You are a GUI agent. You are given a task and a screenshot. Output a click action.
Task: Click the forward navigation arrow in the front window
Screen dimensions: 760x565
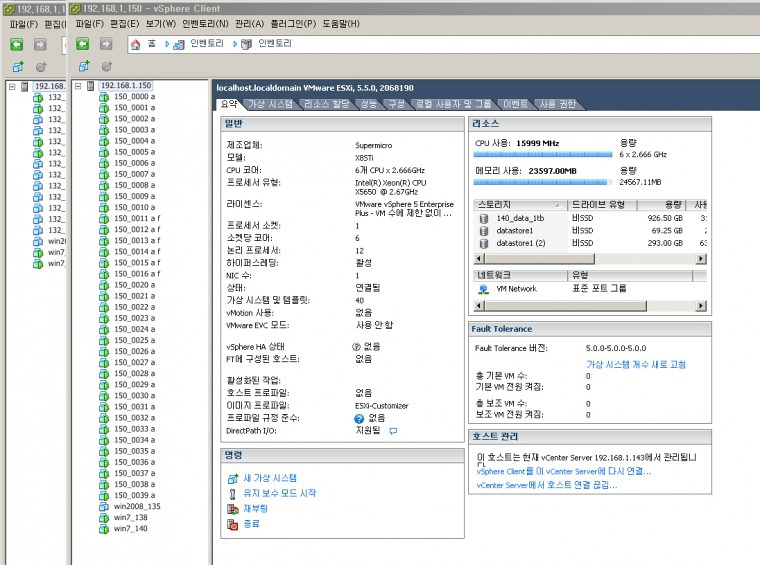tap(106, 44)
